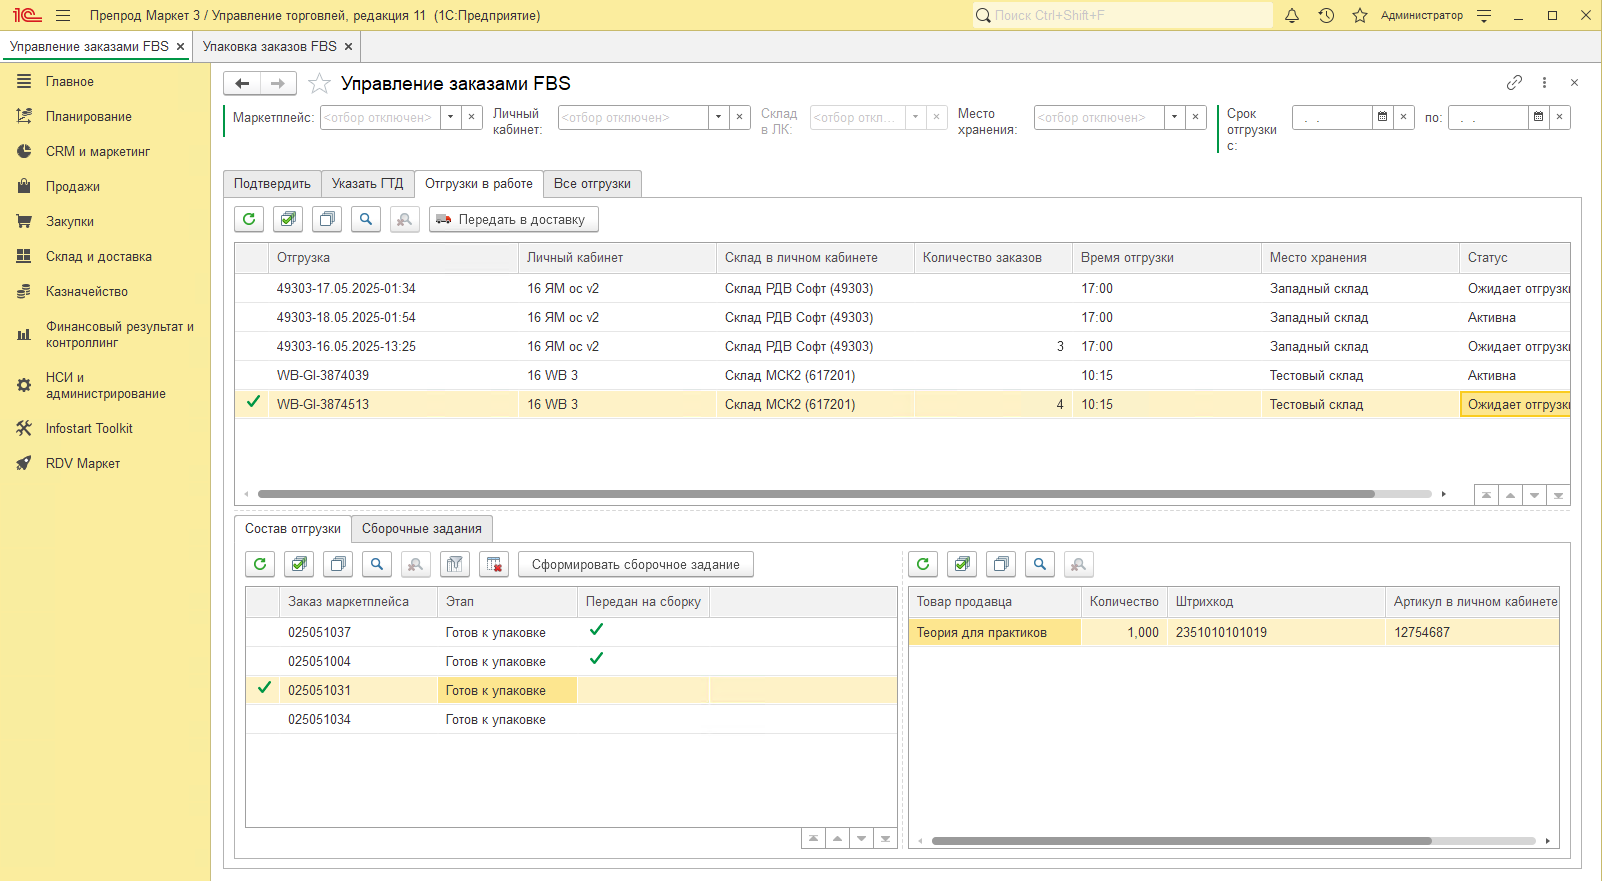Select Состав отгрузки tab
This screenshot has height=881, width=1602.
(293, 529)
